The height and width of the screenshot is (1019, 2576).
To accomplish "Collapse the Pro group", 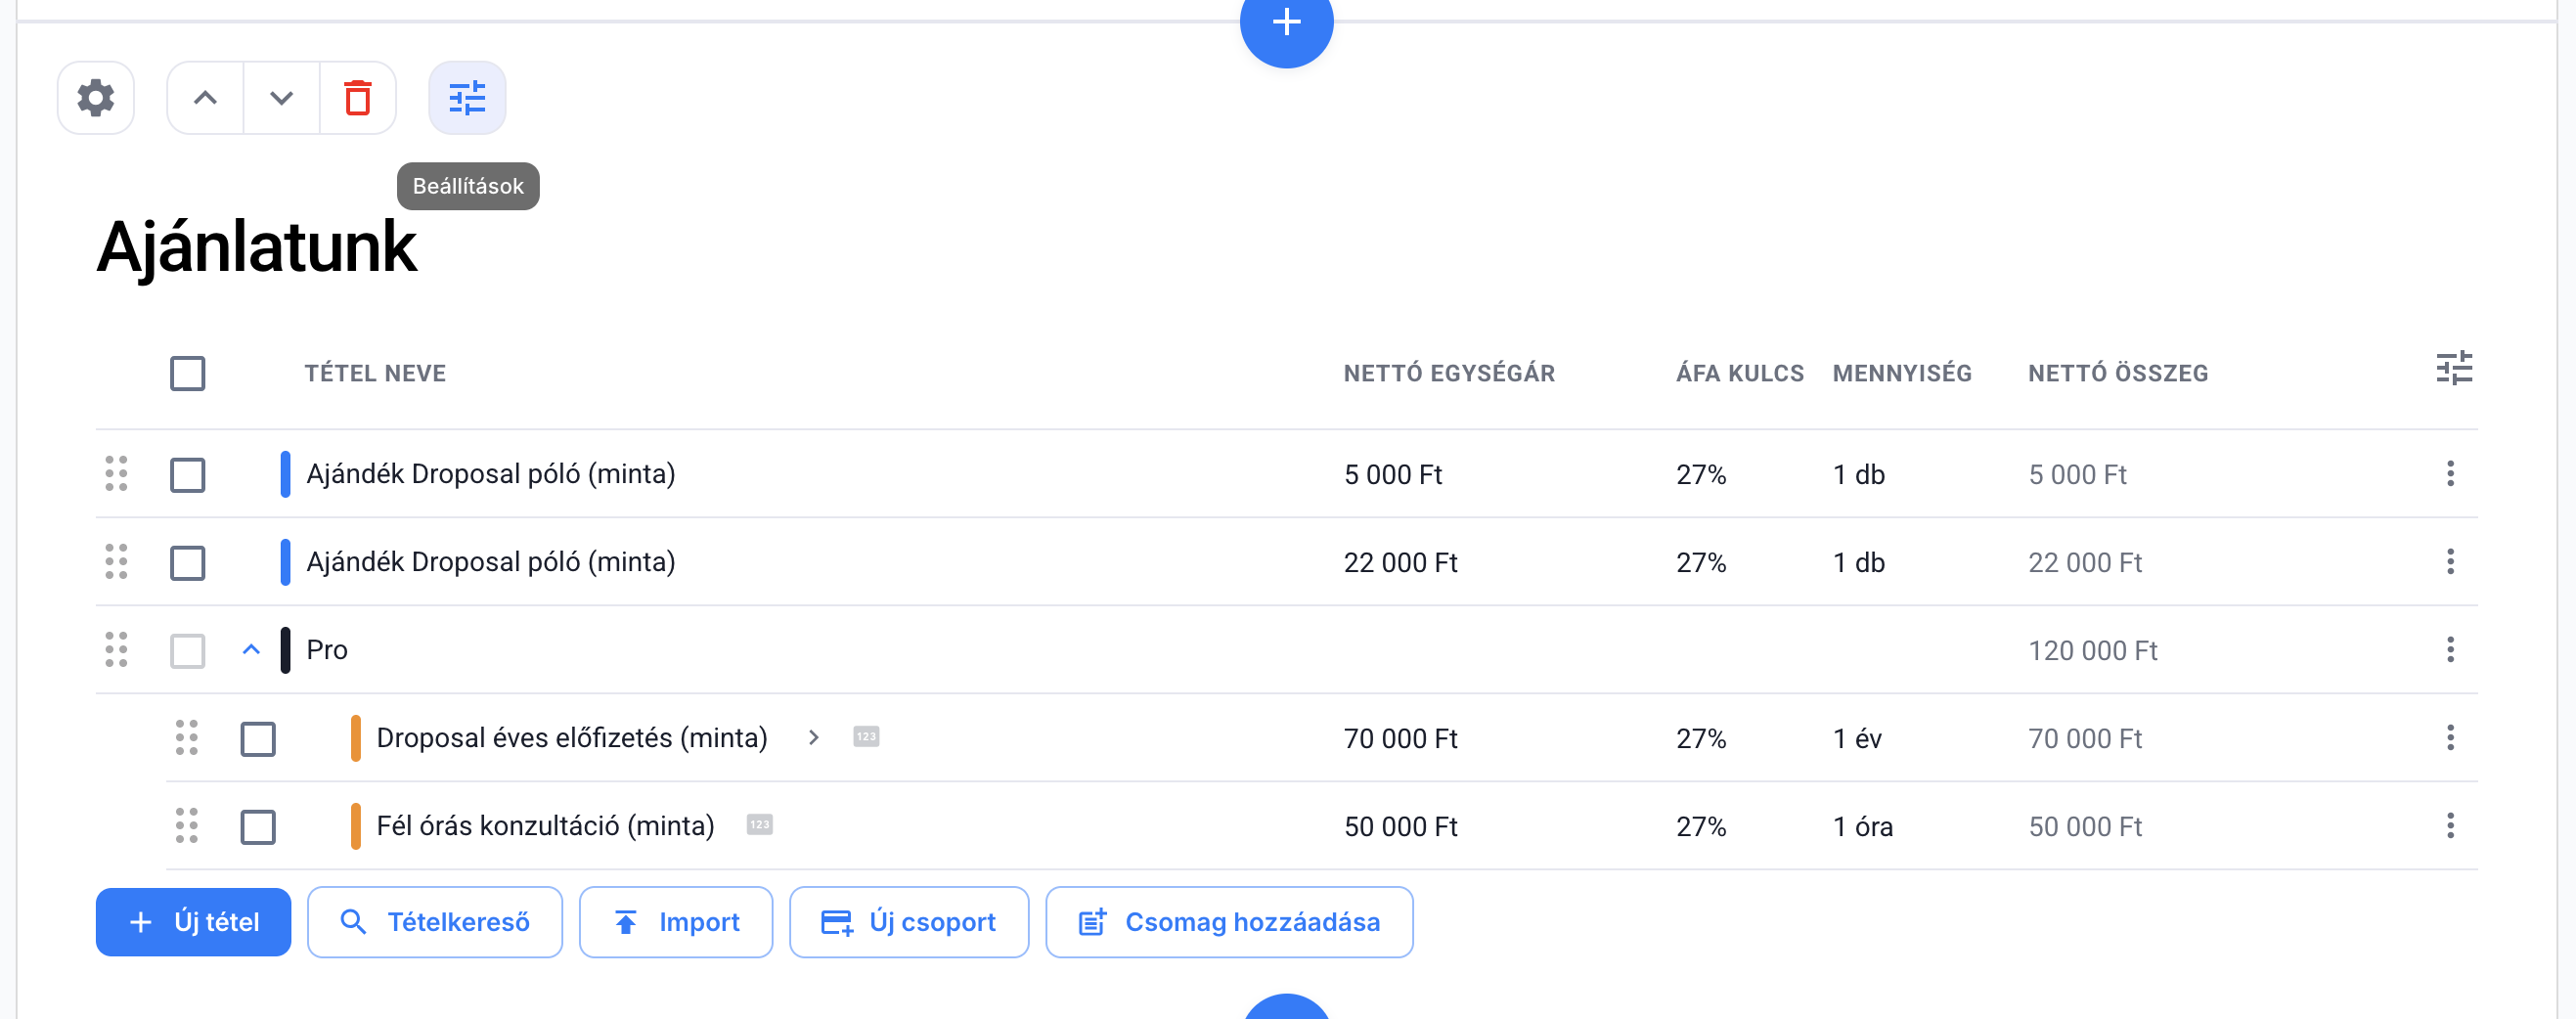I will pos(251,650).
